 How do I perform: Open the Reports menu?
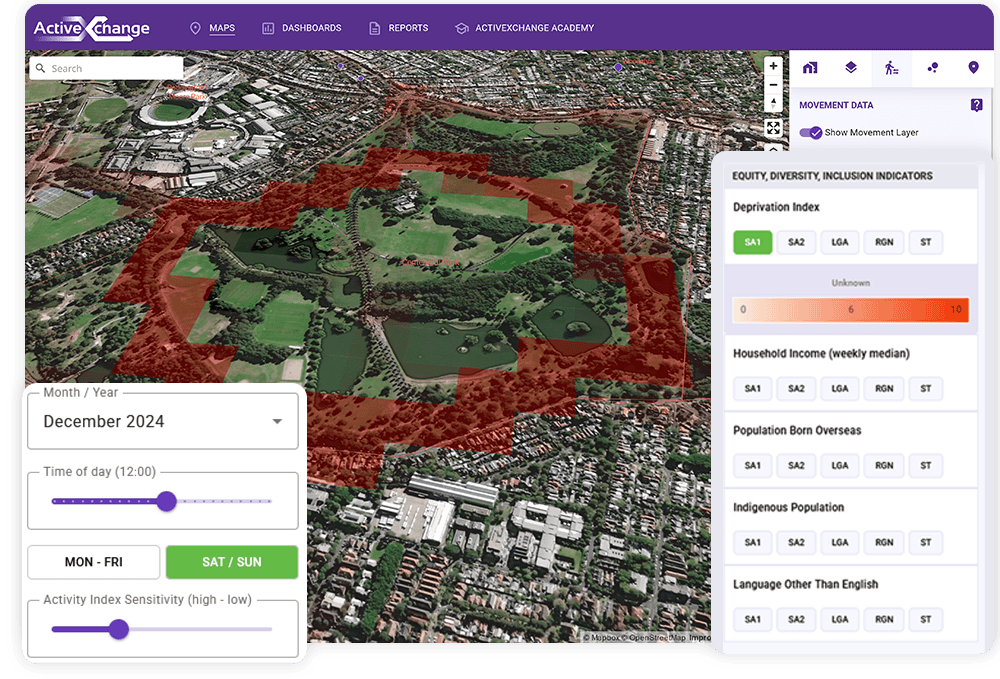click(398, 28)
